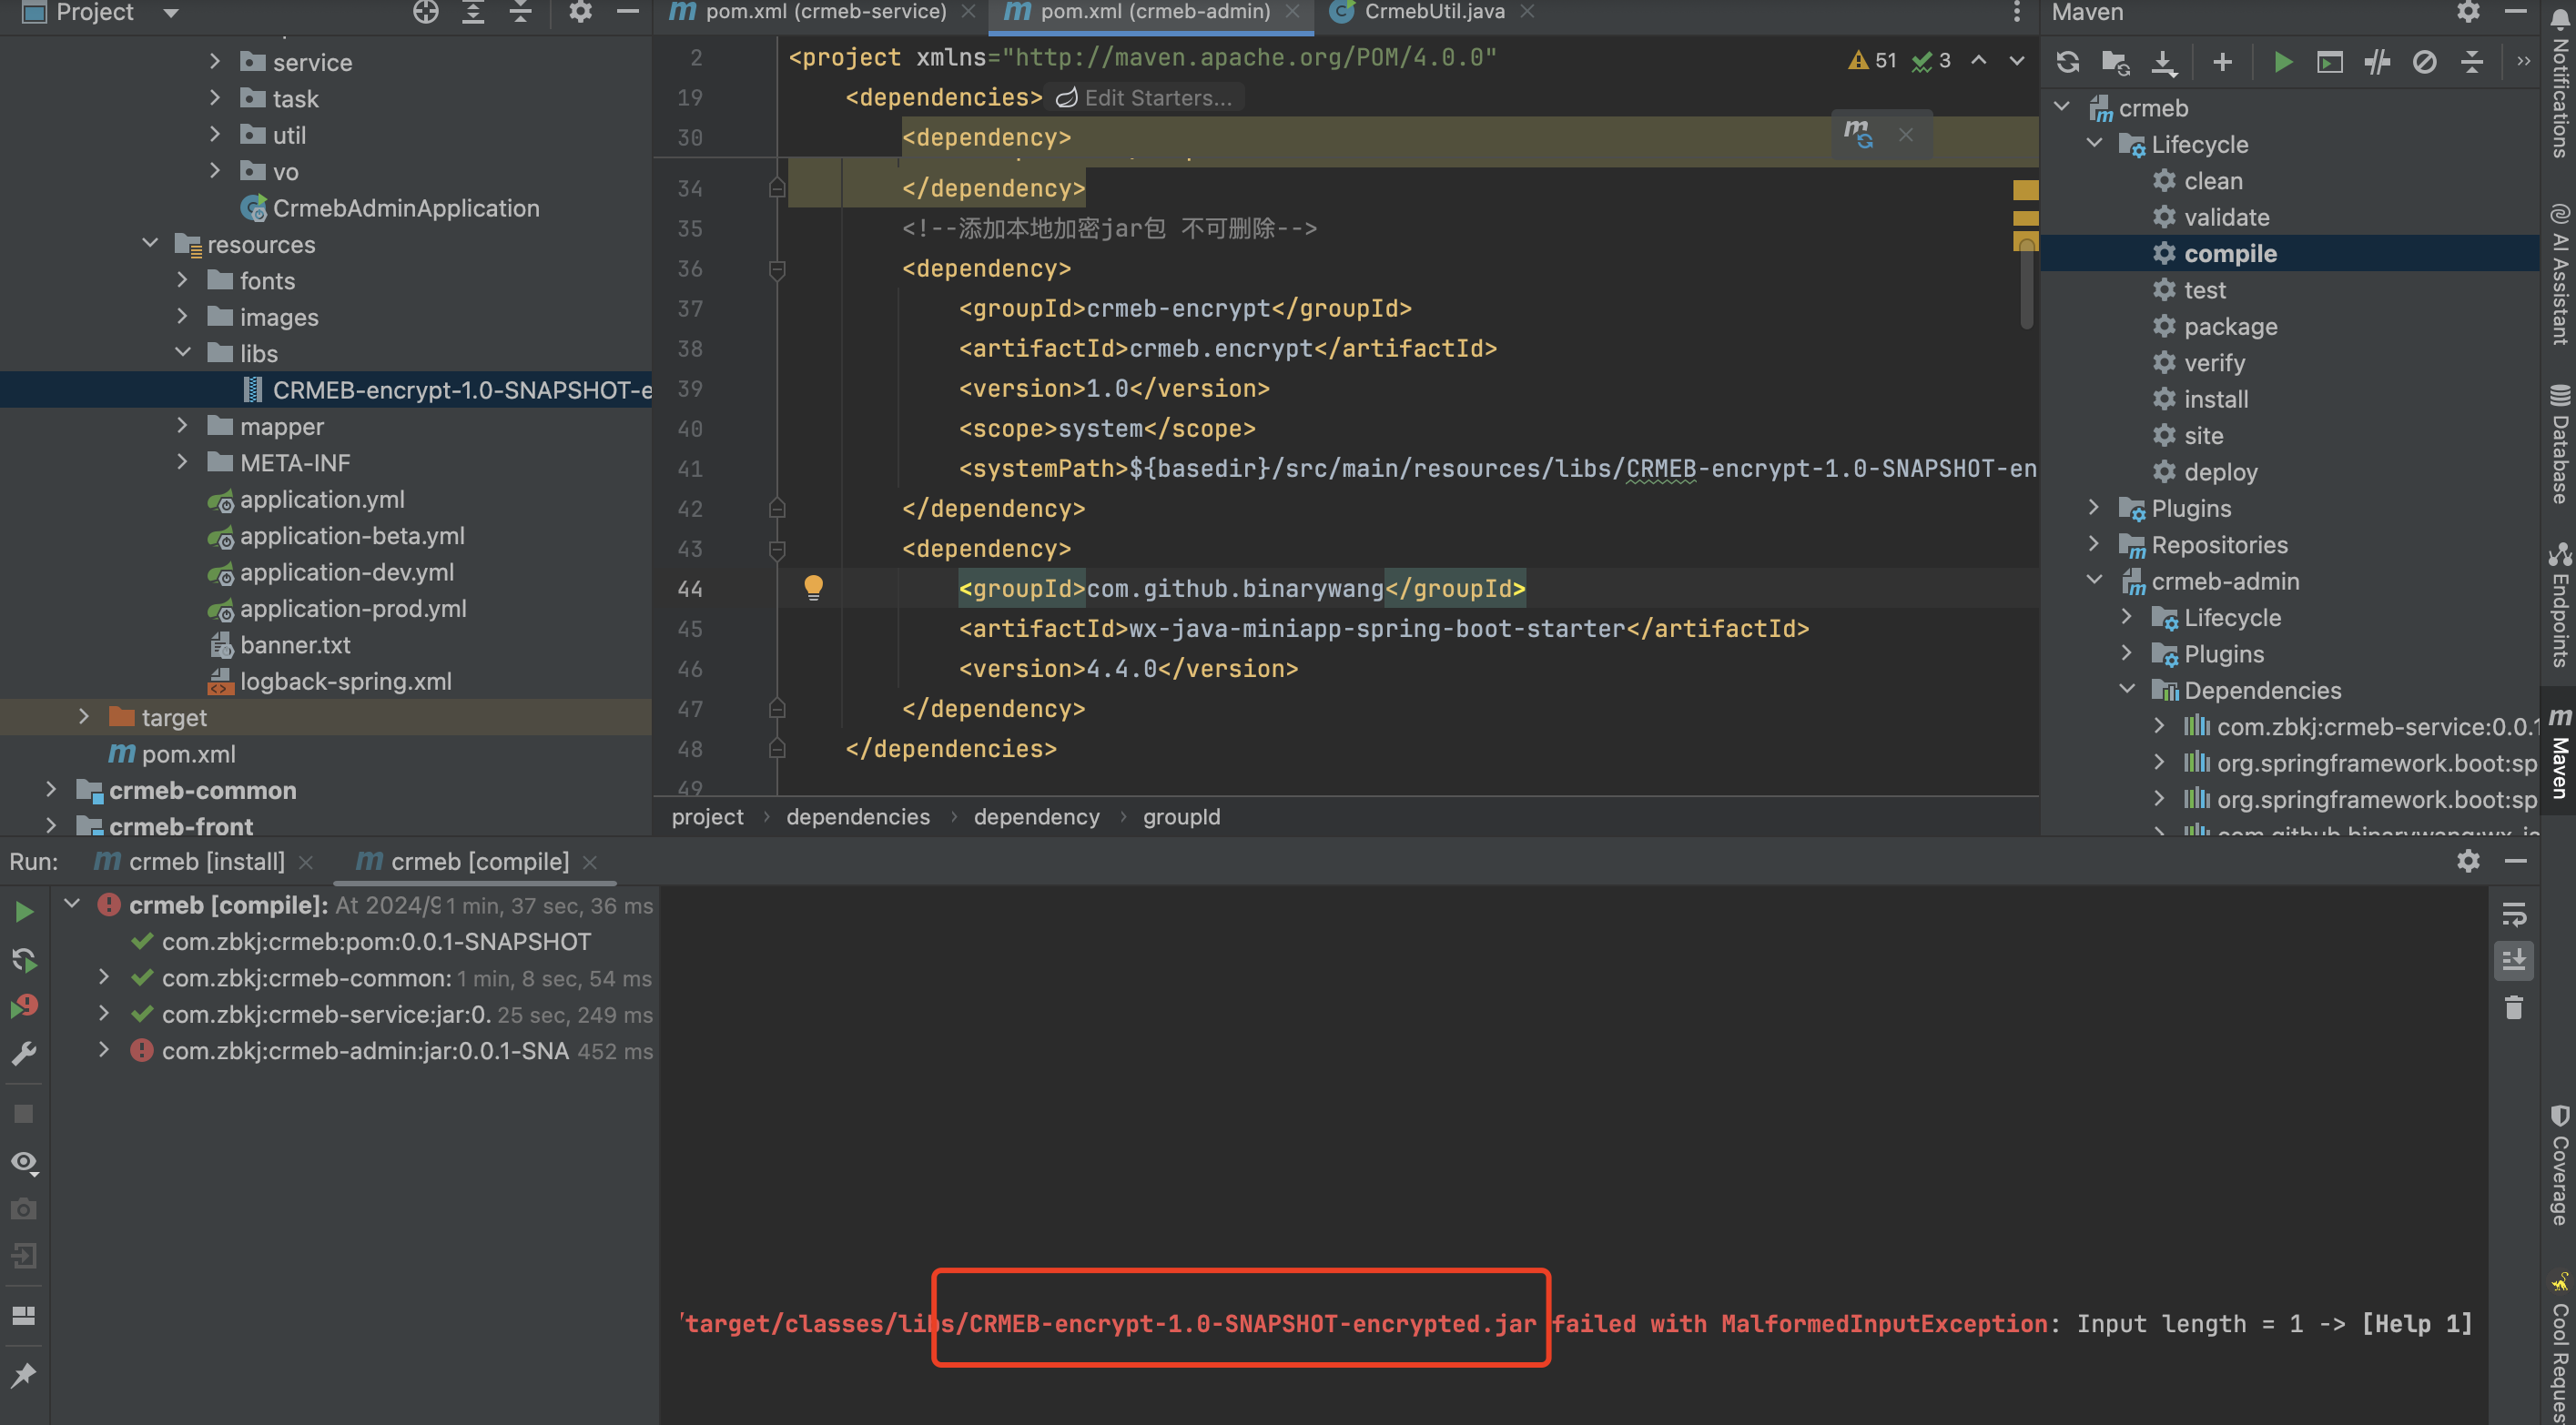The image size is (2576, 1425).
Task: Clear console output with trash icon
Action: tap(2513, 1007)
